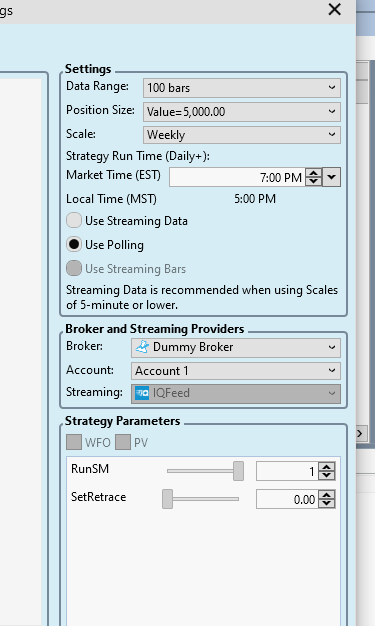
Task: Toggle the PV checkbox
Action: 123,442
